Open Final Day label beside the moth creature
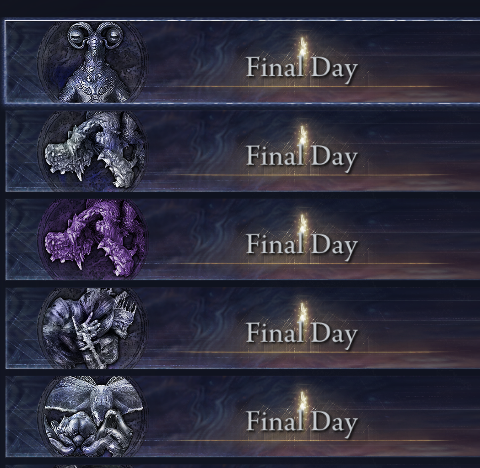This screenshot has height=468, width=480. (302, 423)
